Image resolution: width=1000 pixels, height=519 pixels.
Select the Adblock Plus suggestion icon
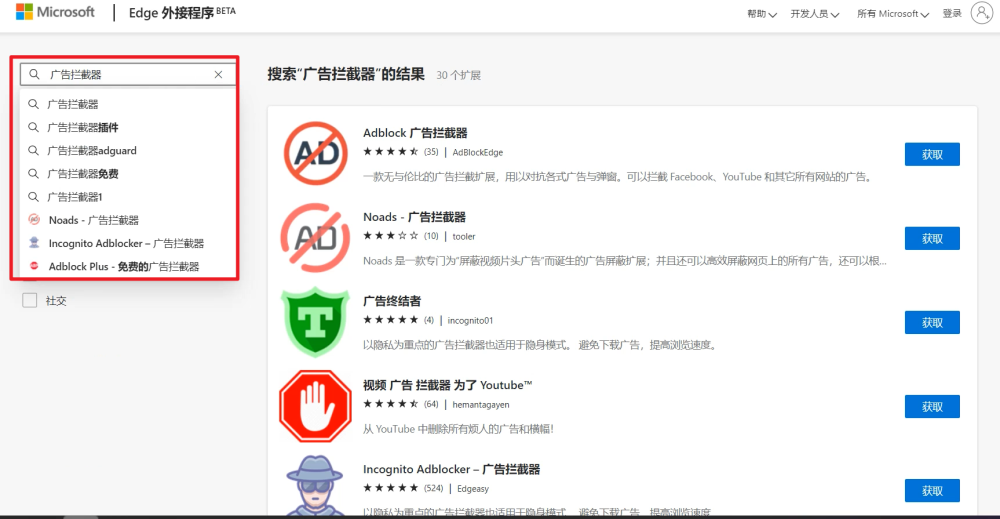tap(34, 266)
